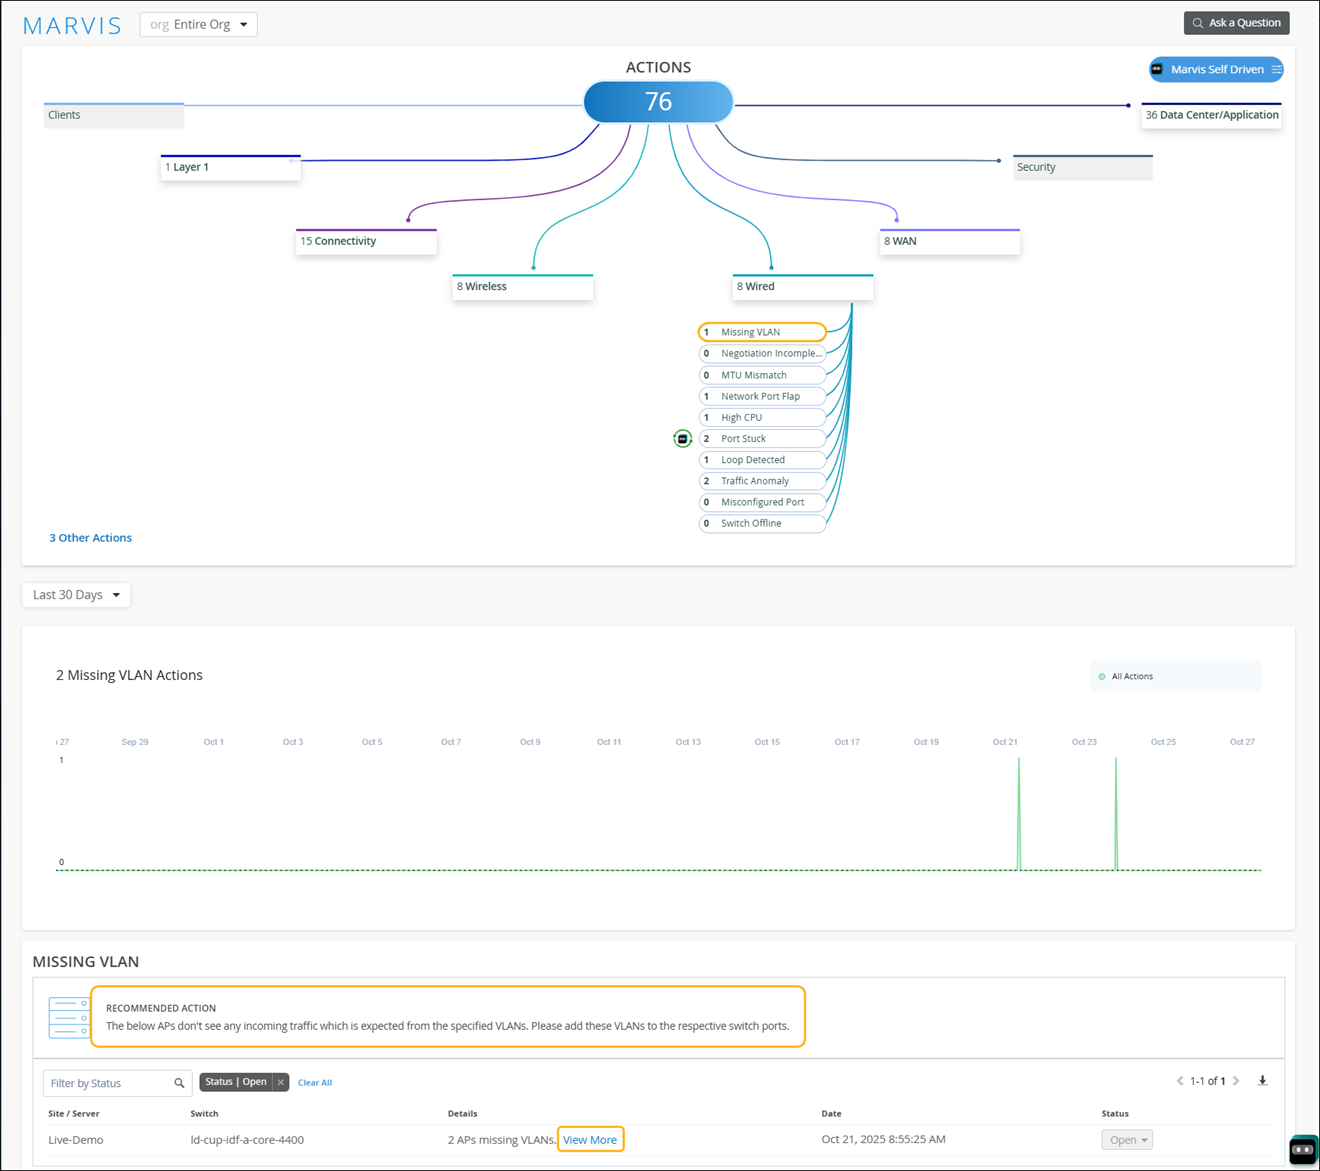The height and width of the screenshot is (1171, 1320).
Task: Download the Missing VLAN list
Action: pos(1262,1081)
